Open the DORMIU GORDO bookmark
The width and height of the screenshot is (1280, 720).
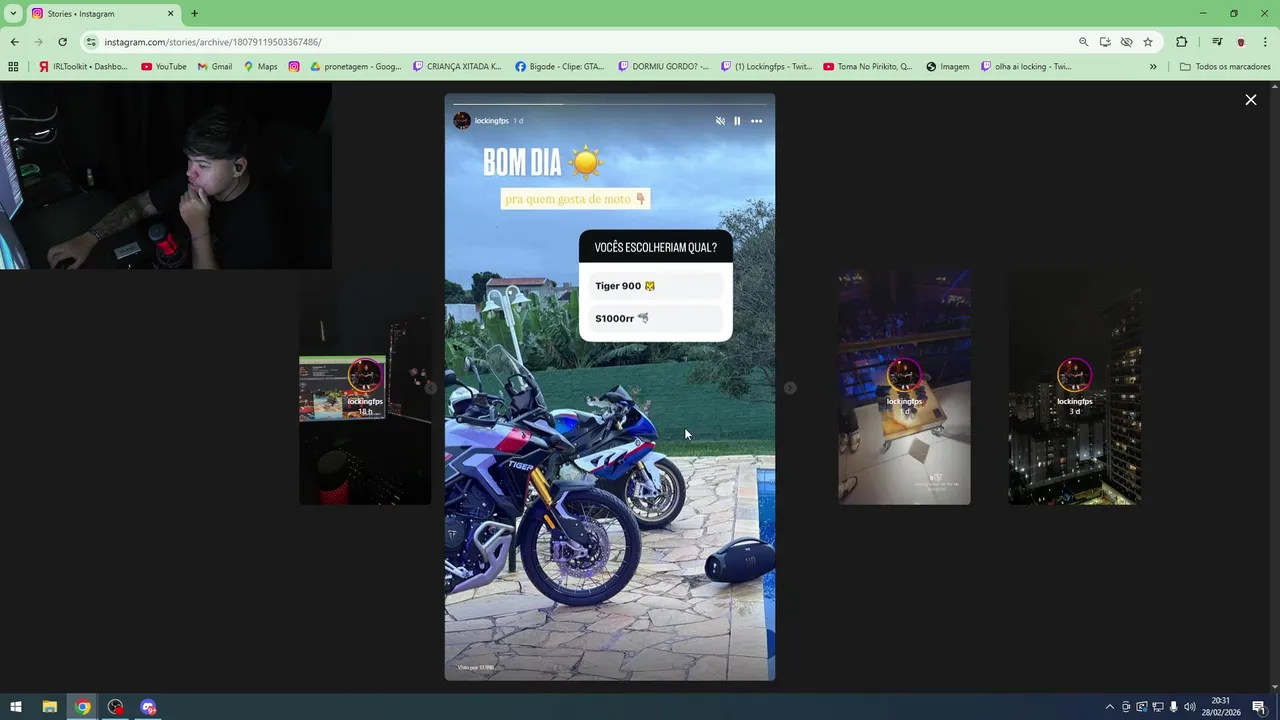click(x=663, y=67)
